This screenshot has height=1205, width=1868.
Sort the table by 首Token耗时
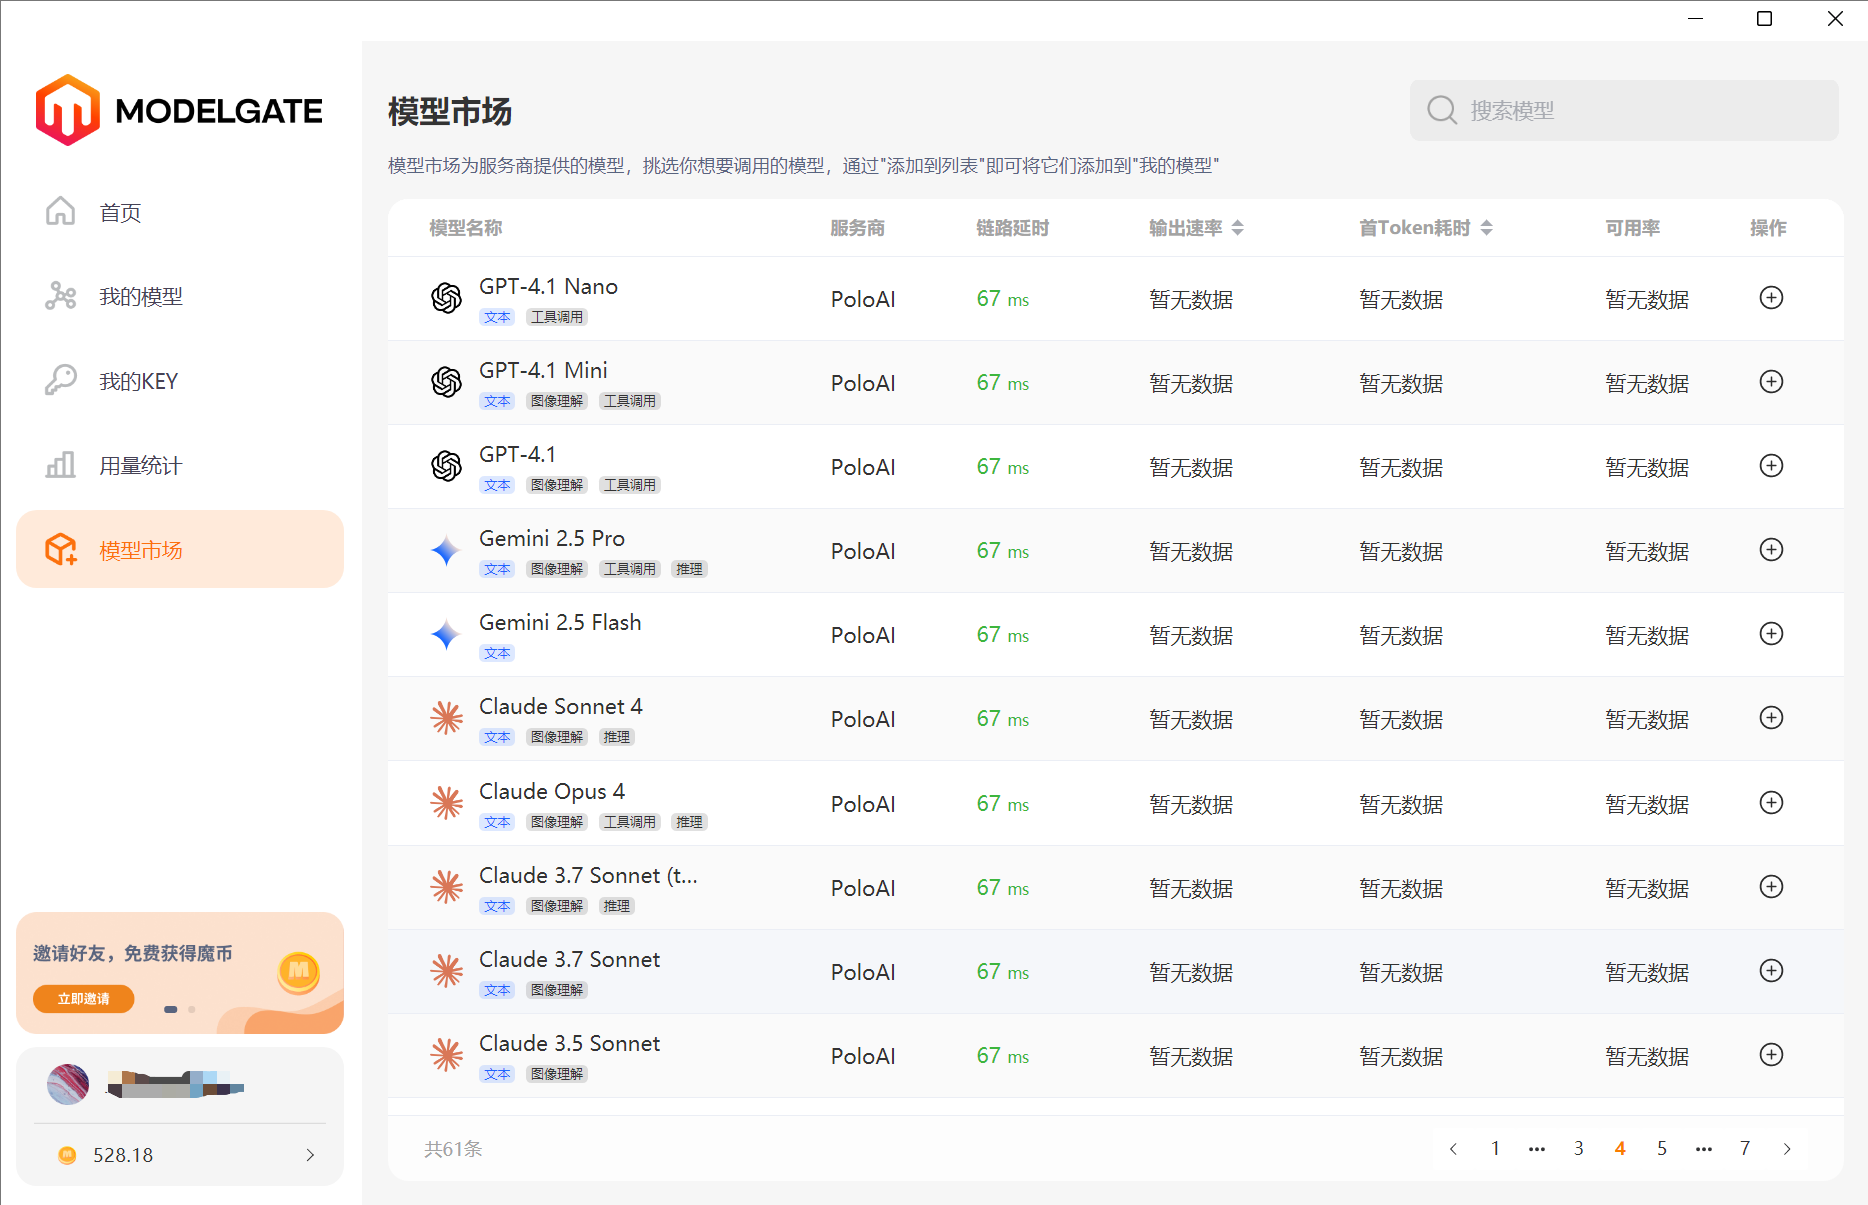1489,227
